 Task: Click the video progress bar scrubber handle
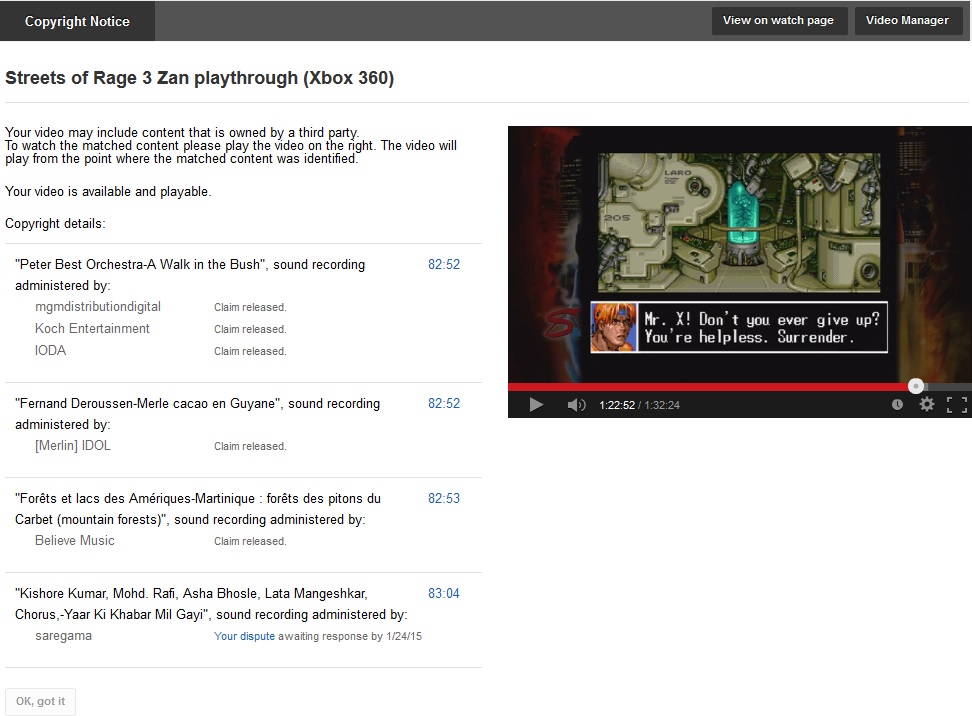(916, 386)
